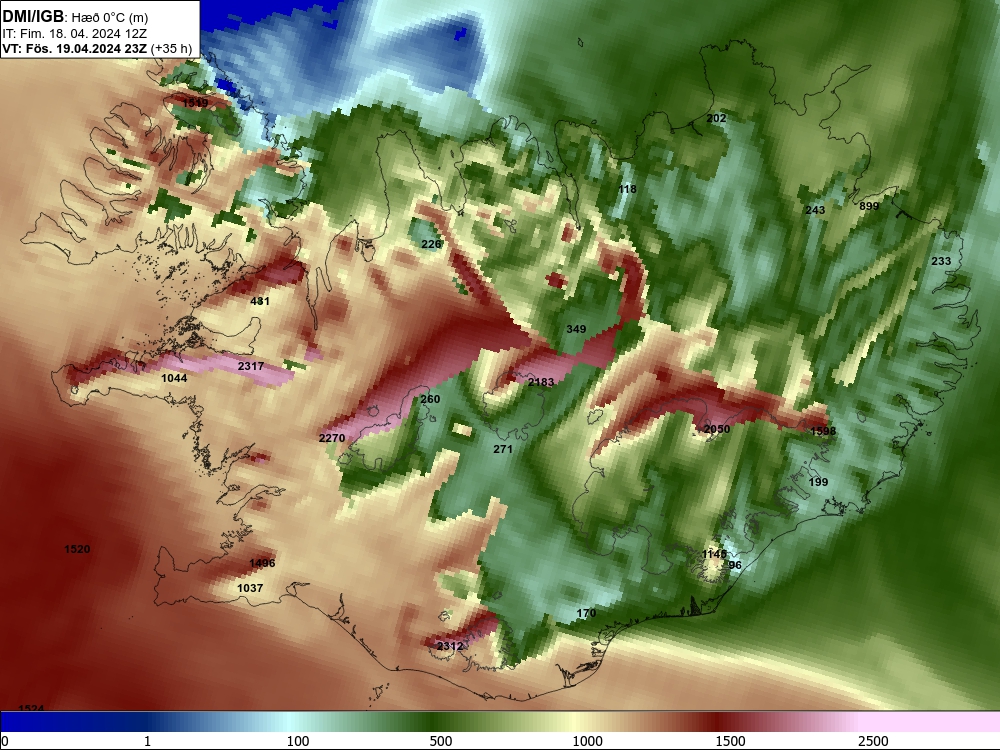This screenshot has width=1000, height=750.
Task: Click the map value 233
Action: pos(941,261)
